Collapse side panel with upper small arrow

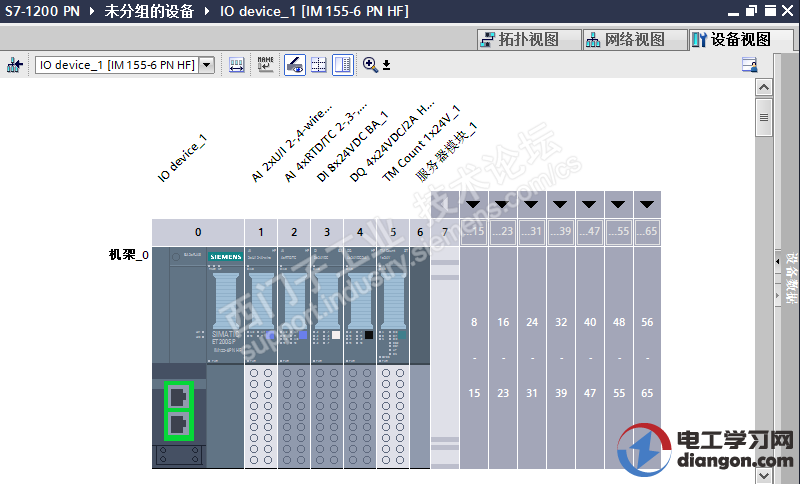[x=778, y=262]
